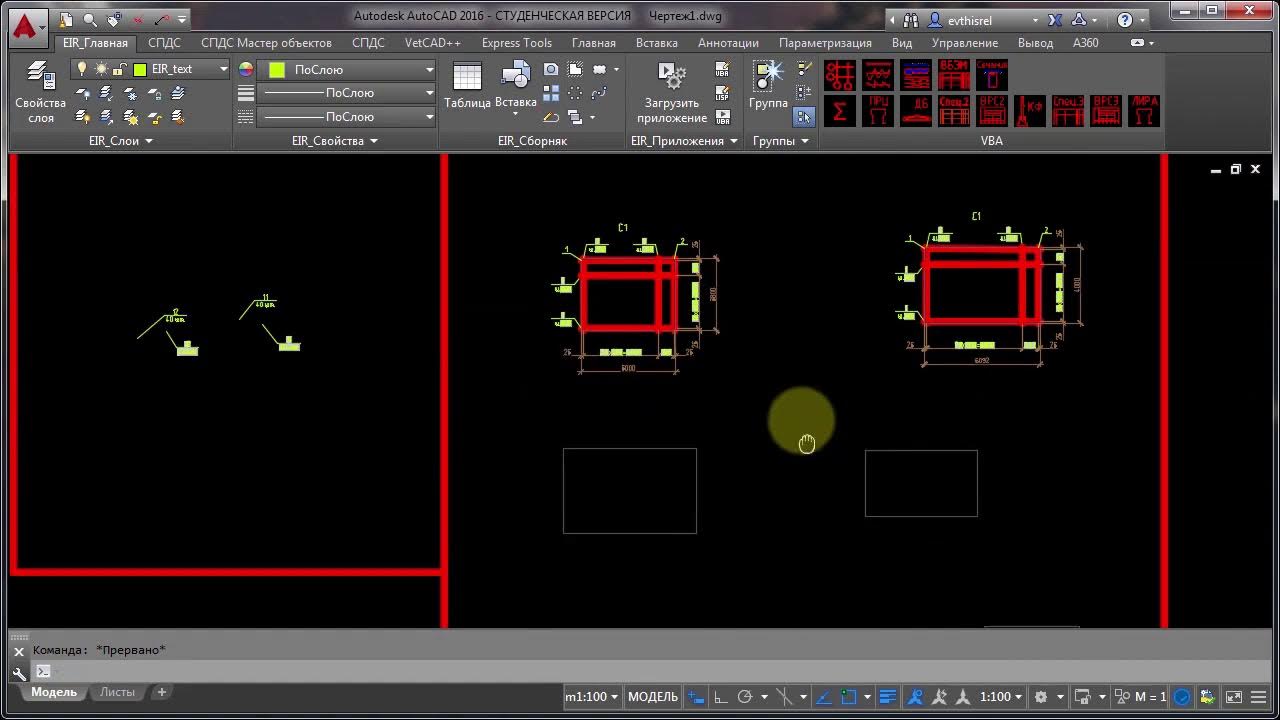
Task: Click the green layer color swatch
Action: pyautogui.click(x=140, y=69)
